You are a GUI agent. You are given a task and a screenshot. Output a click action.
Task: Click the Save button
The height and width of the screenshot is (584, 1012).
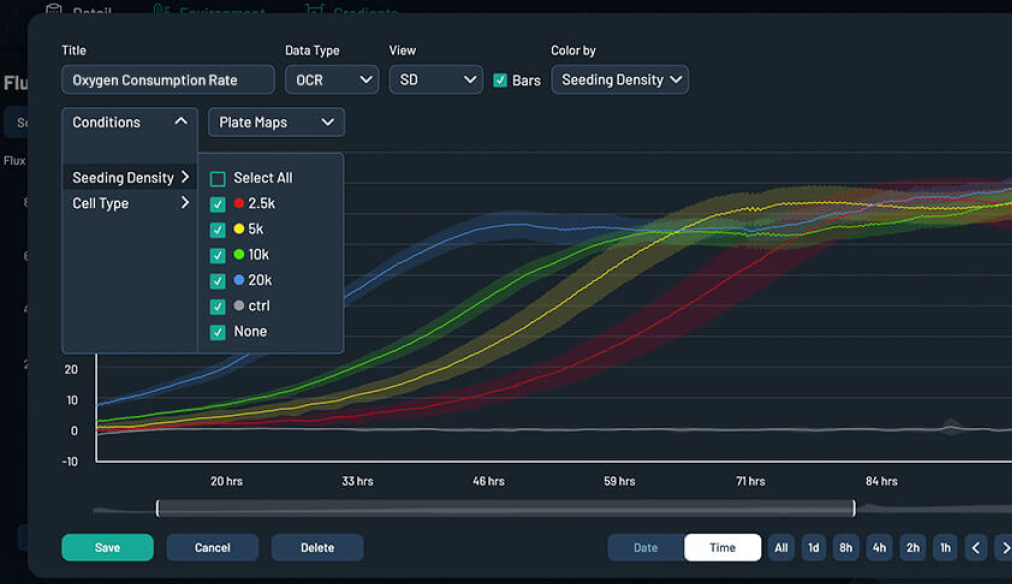(x=107, y=547)
